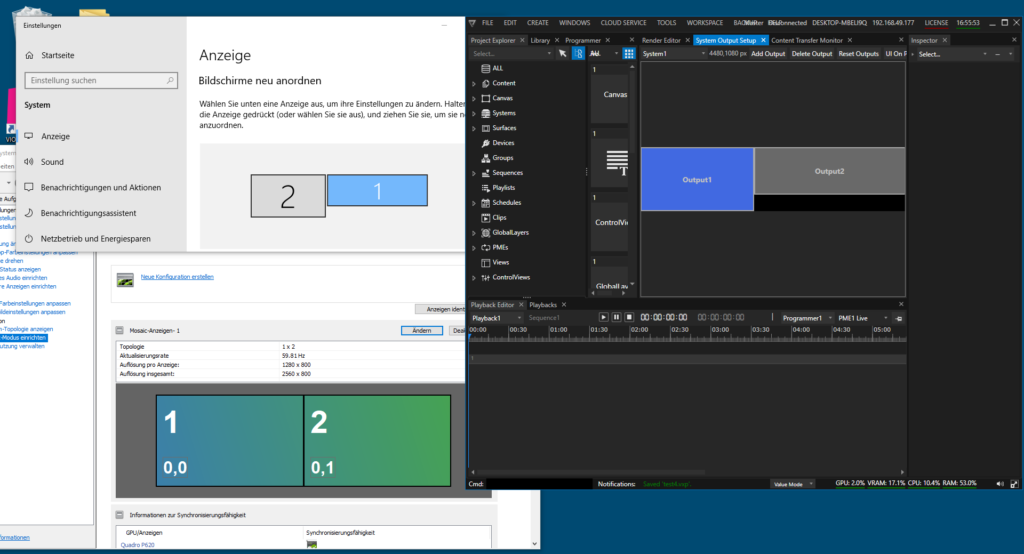Click the Add Output button
This screenshot has width=1024, height=554.
(x=768, y=53)
